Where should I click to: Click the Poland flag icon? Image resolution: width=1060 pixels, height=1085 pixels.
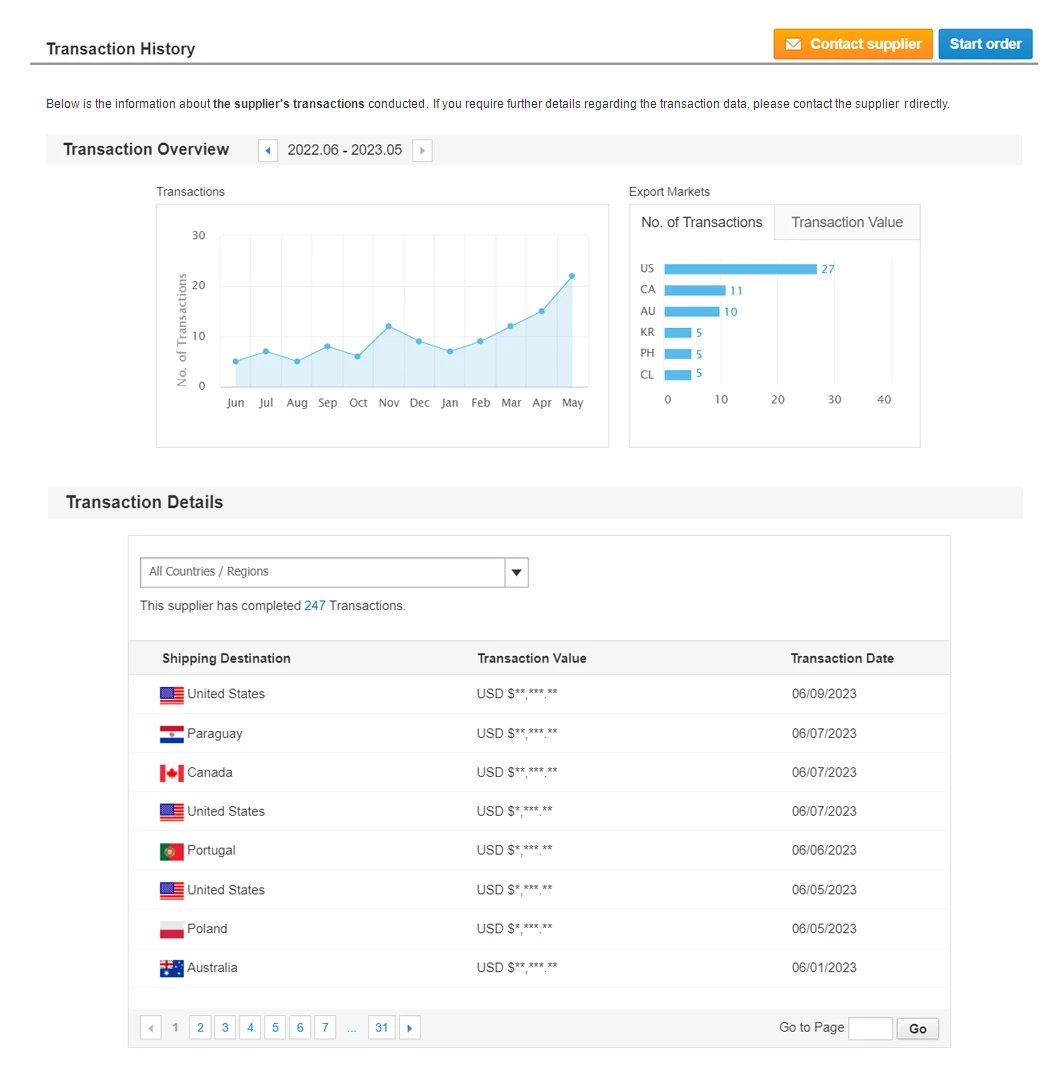pyautogui.click(x=171, y=929)
